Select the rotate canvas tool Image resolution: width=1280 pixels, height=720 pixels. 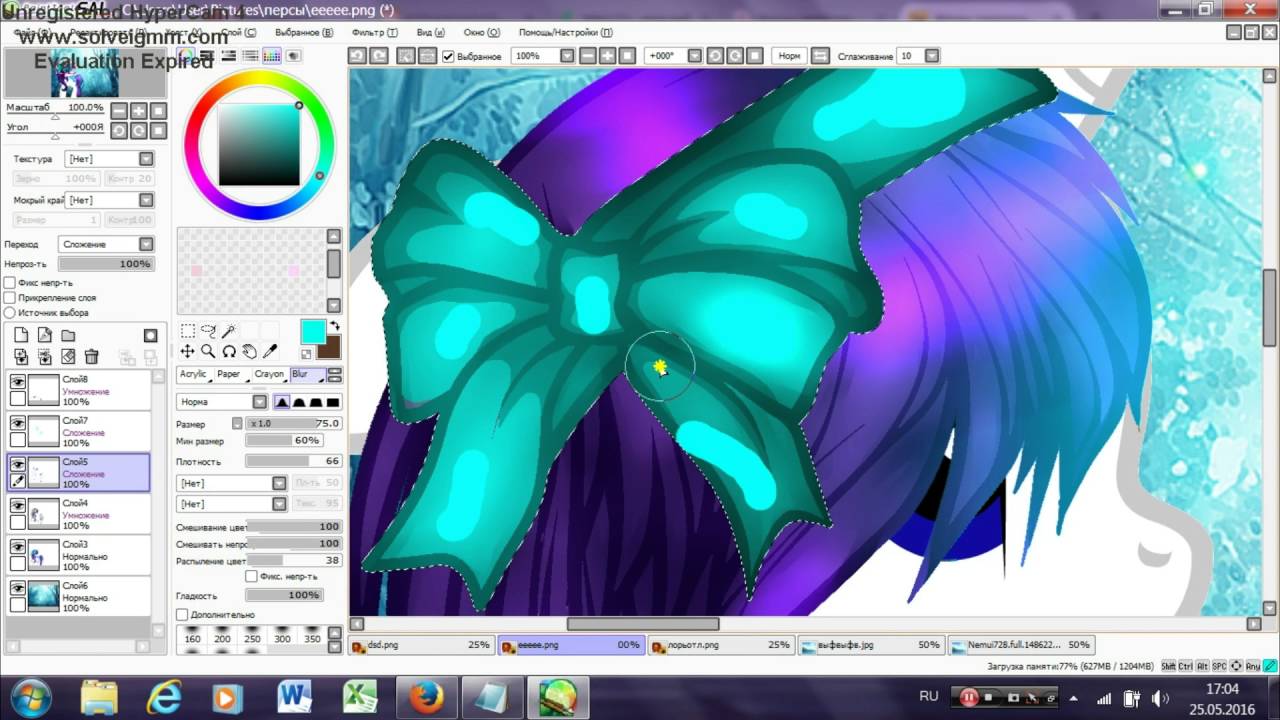click(228, 351)
